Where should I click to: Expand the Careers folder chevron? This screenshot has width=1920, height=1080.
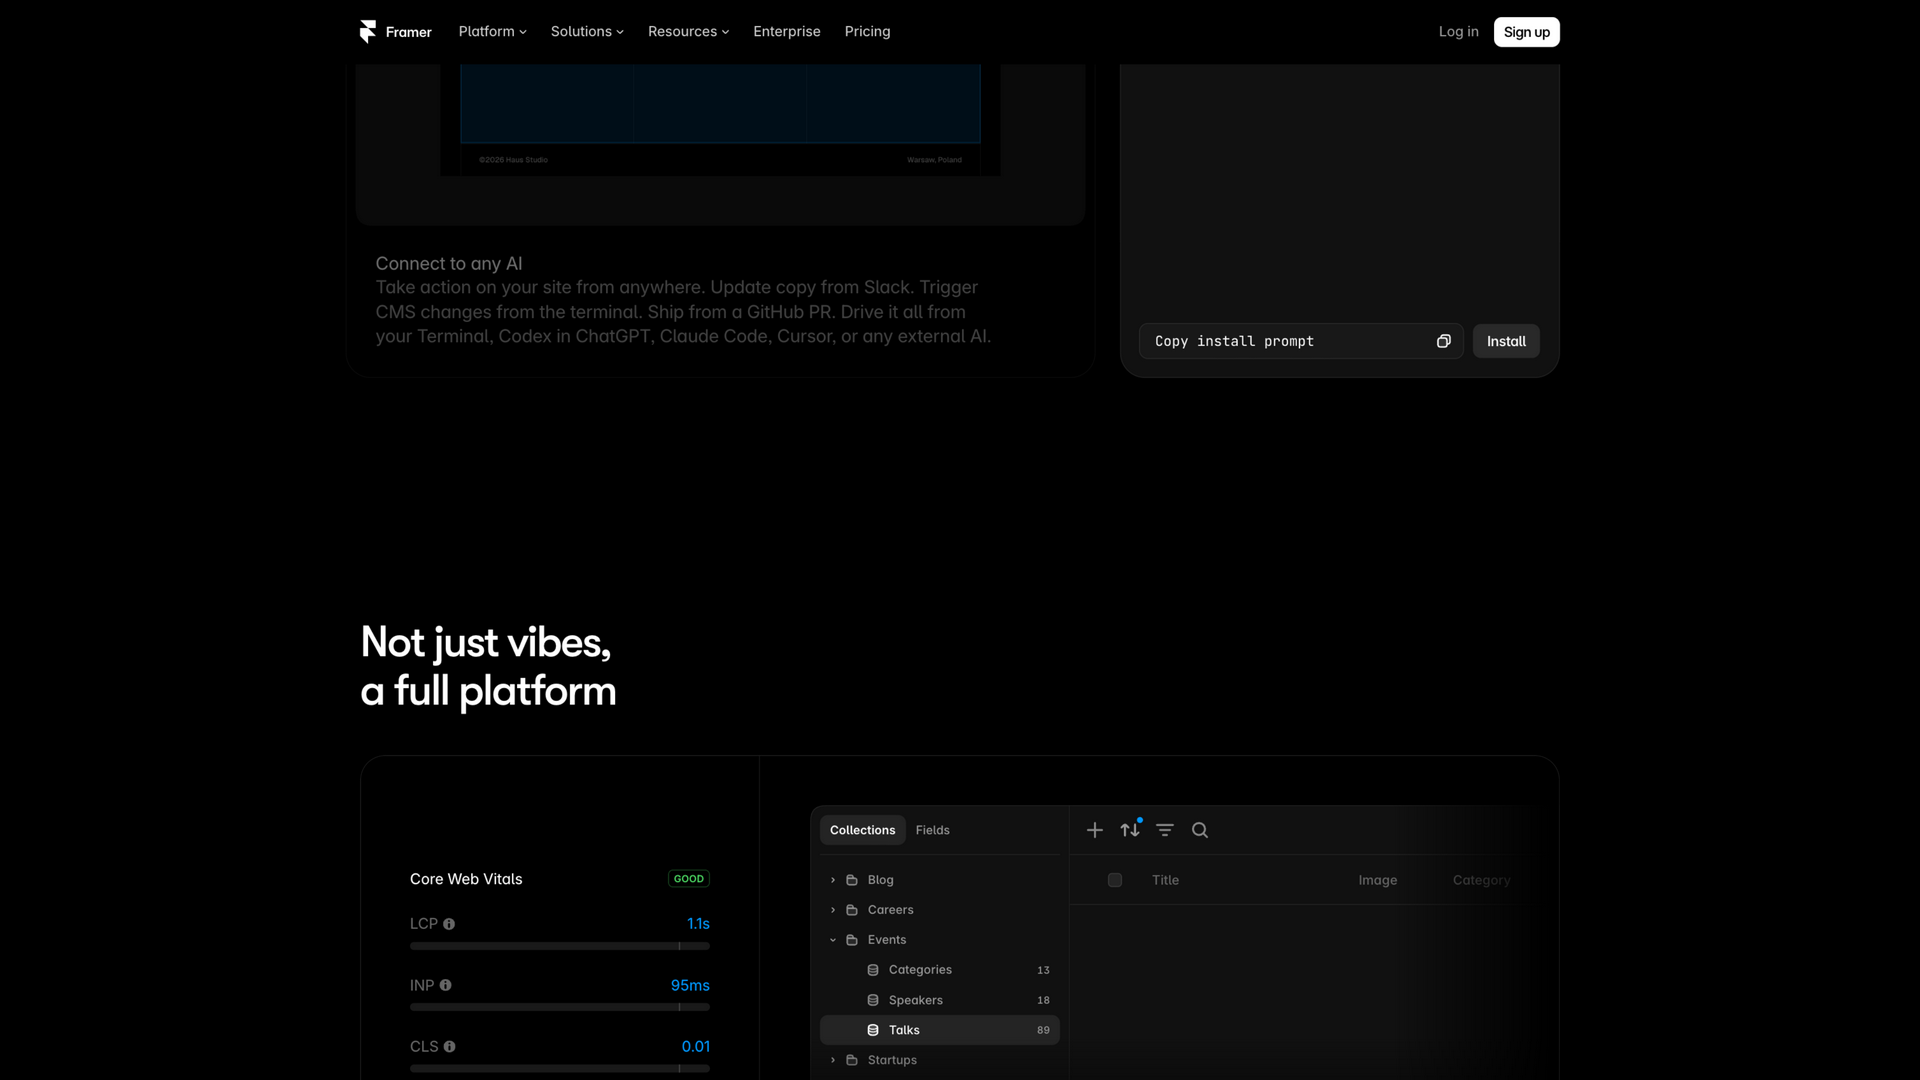click(x=833, y=910)
